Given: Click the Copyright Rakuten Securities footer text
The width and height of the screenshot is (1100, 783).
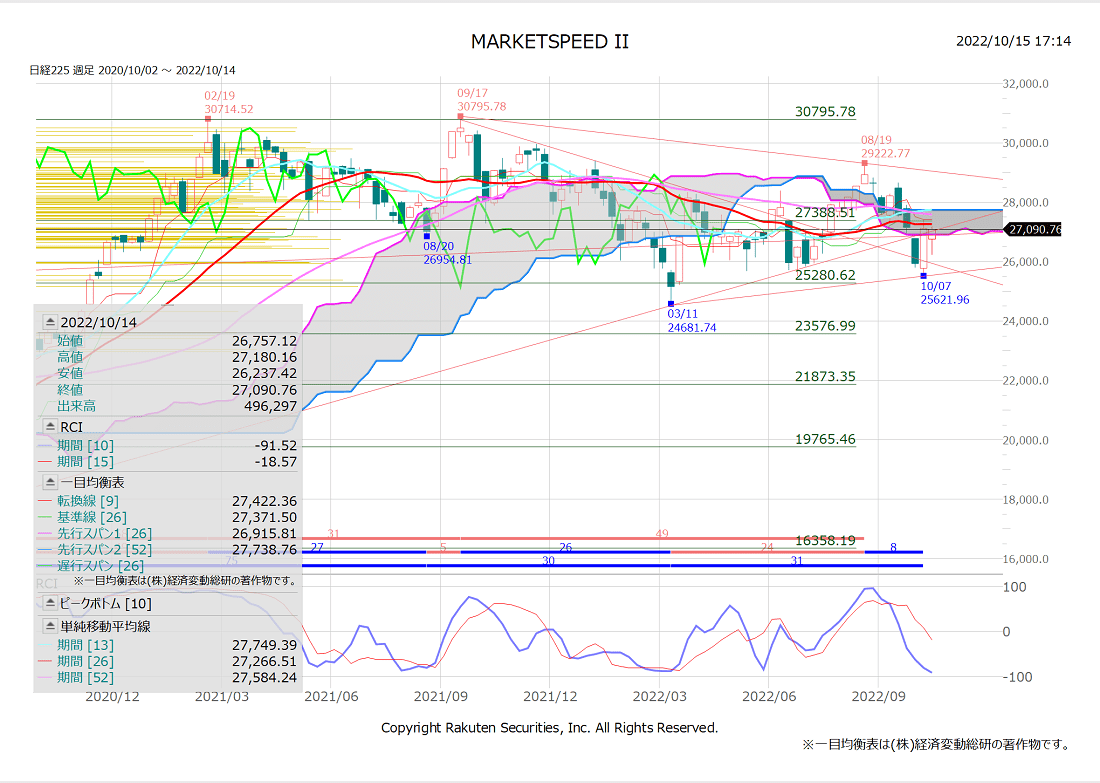Looking at the screenshot, I should point(549,728).
